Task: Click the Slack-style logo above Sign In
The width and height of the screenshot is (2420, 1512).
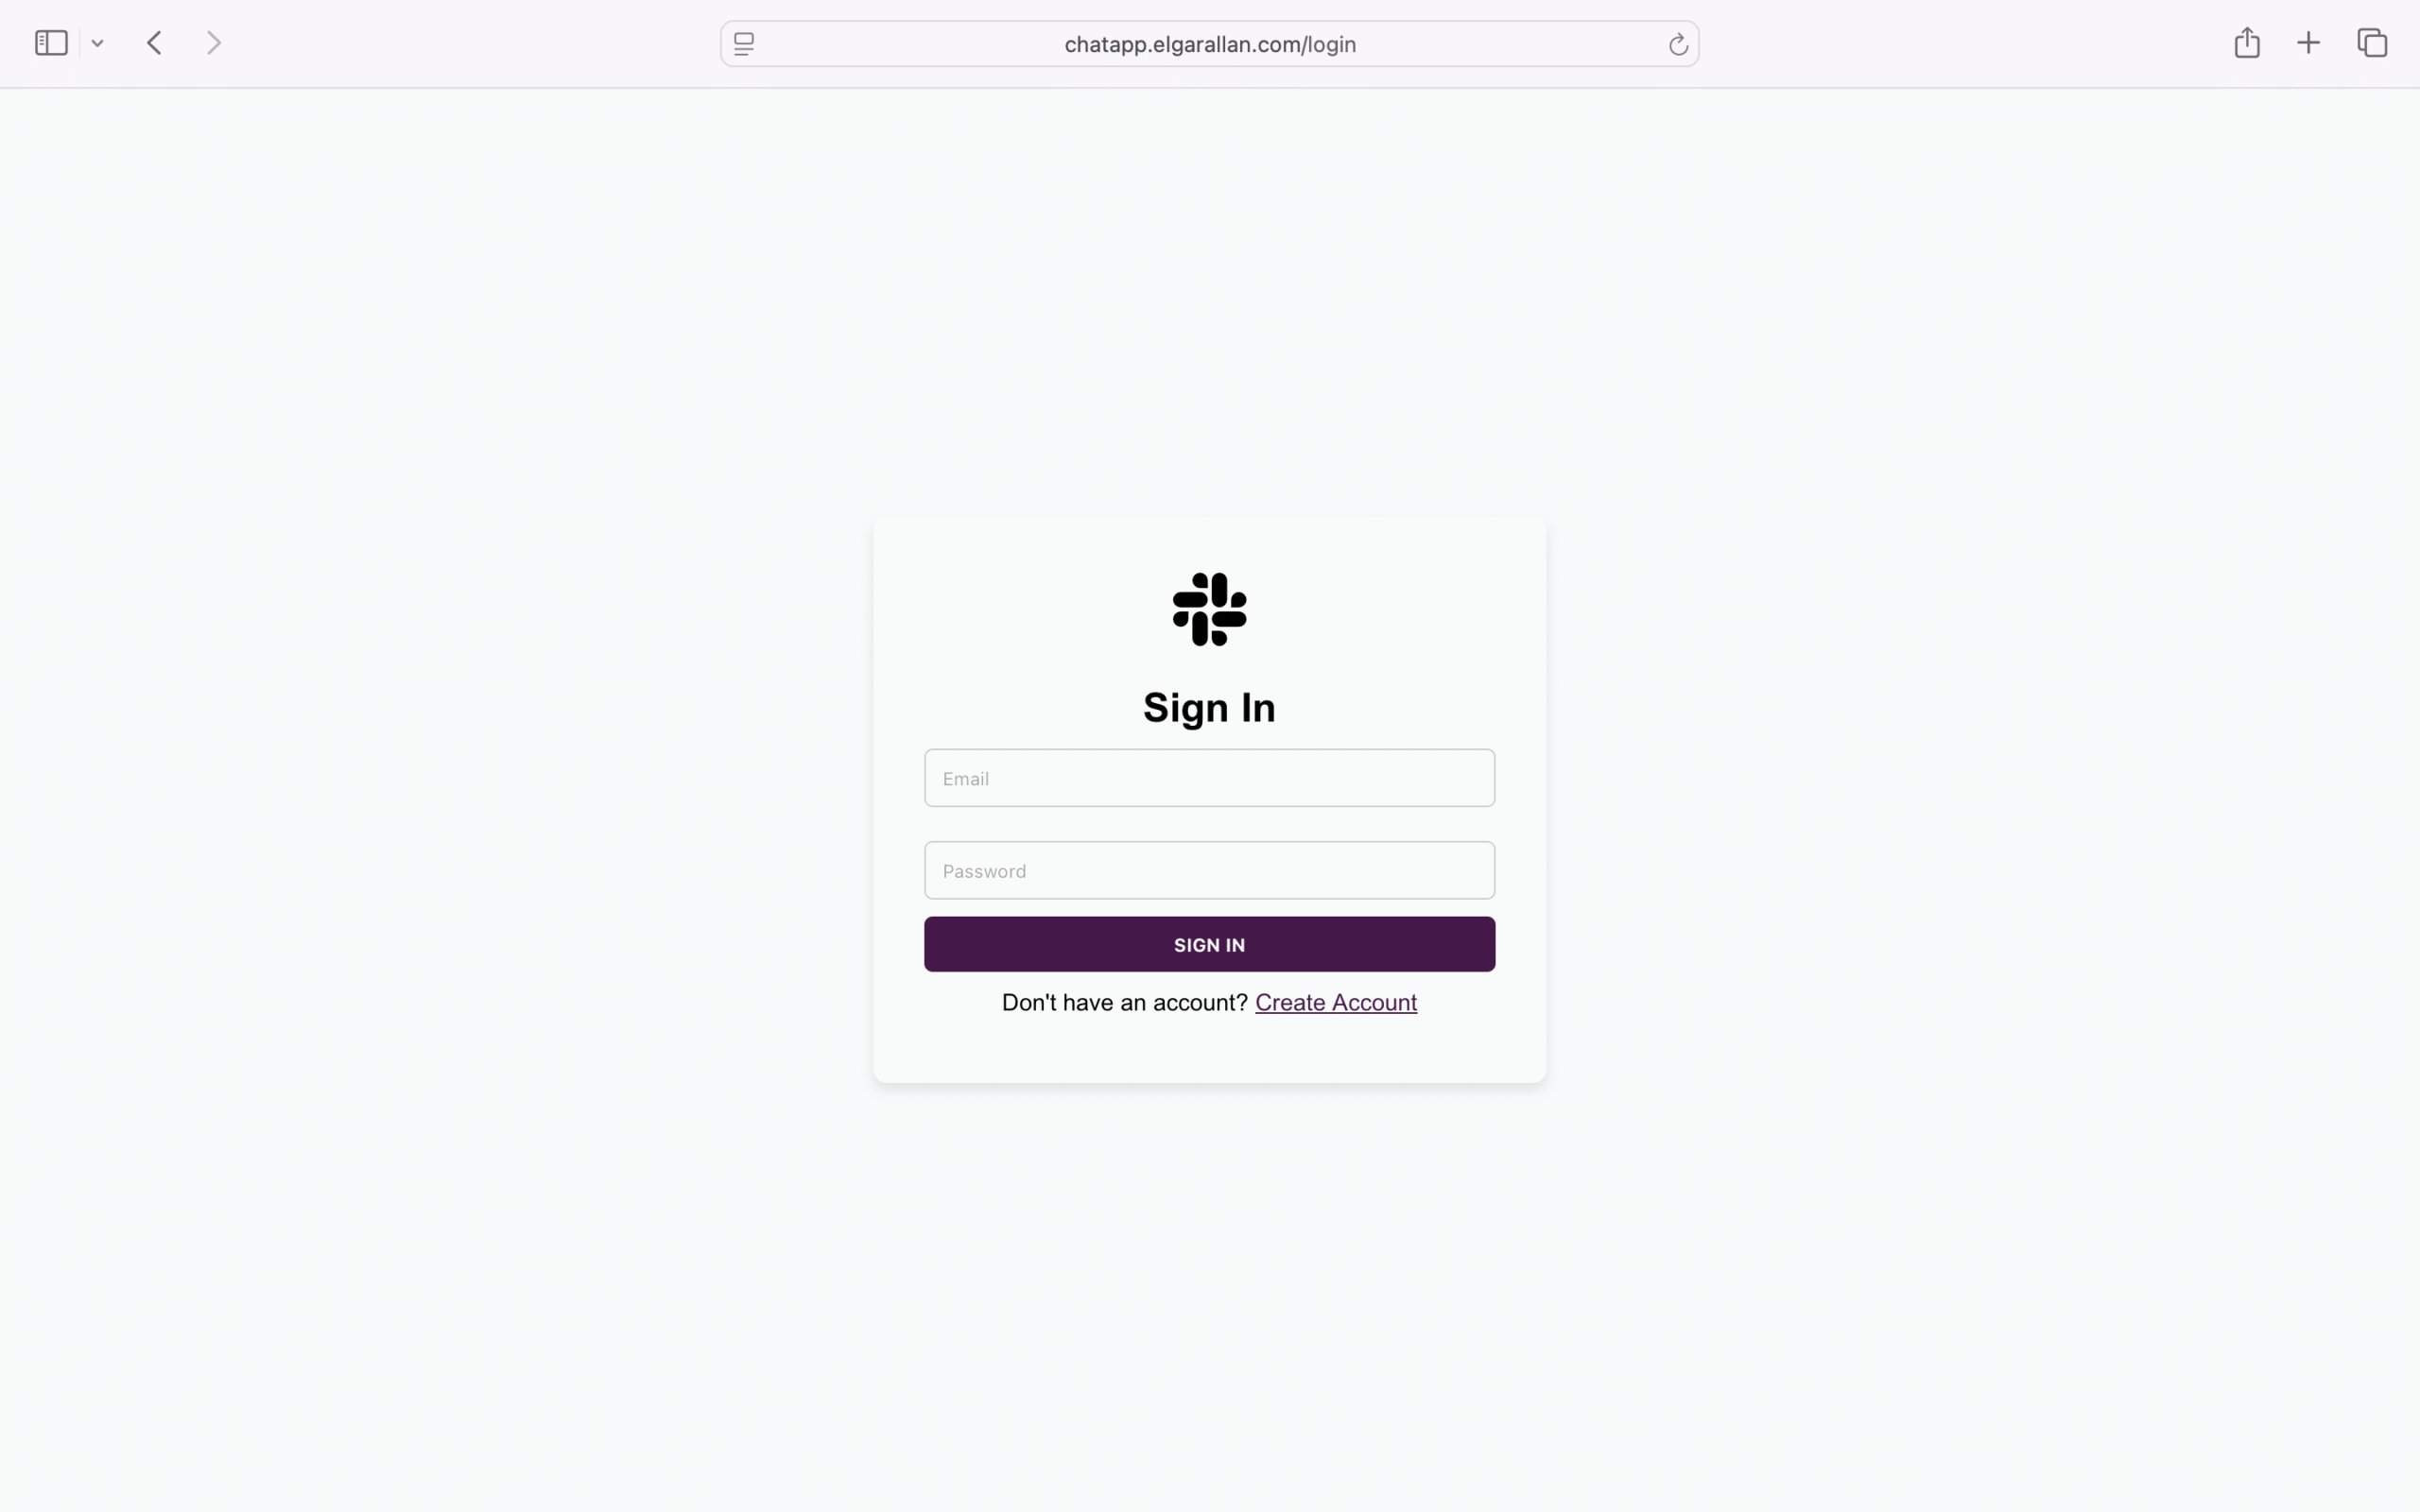Action: 1210,609
